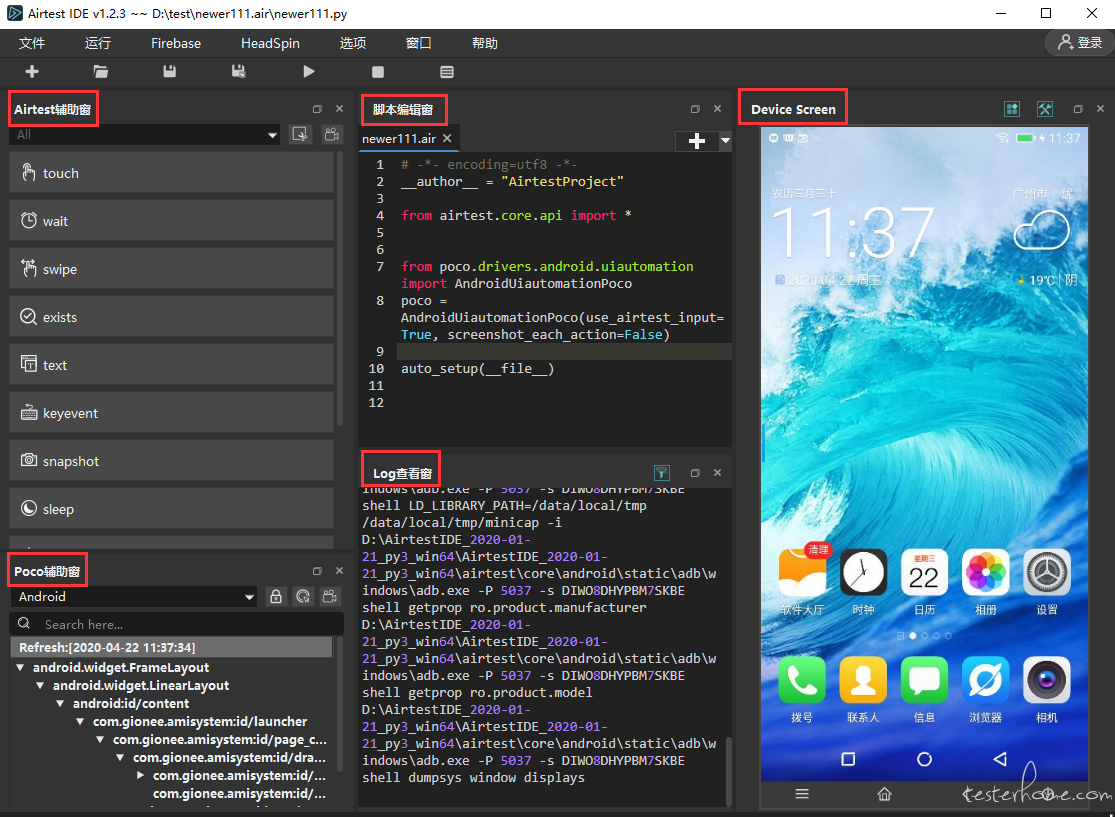The width and height of the screenshot is (1115, 817).
Task: Click the 登录 login button
Action: click(x=1079, y=43)
